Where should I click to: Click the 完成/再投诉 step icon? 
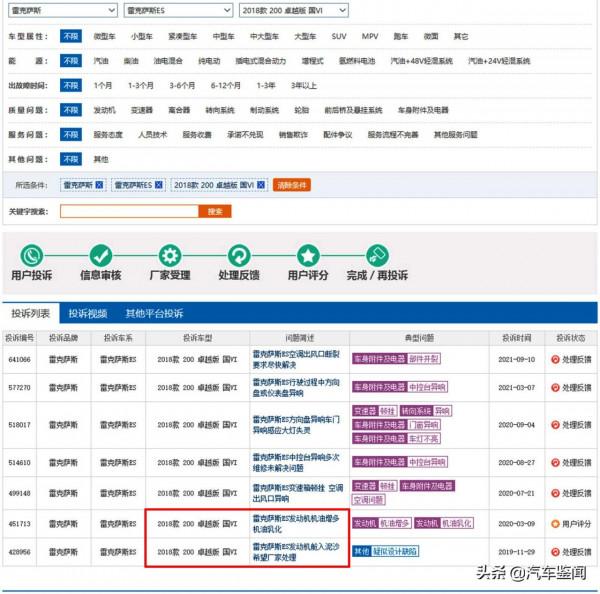[377, 255]
